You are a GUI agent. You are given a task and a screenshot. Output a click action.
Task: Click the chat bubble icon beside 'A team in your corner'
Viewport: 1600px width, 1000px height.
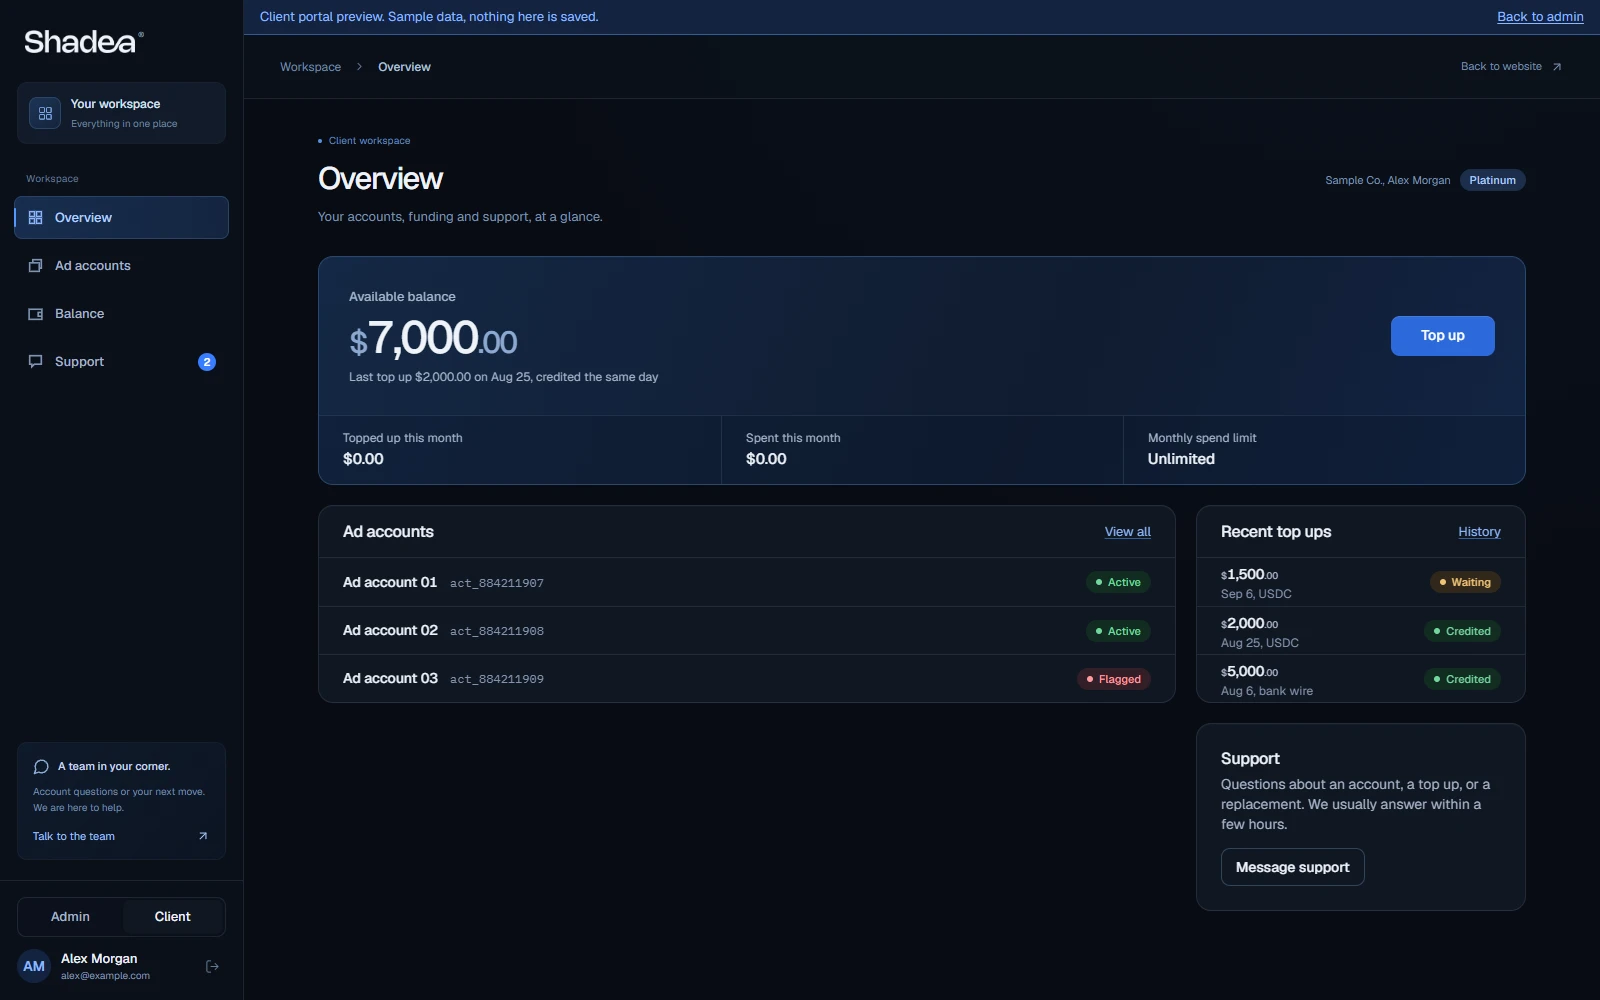point(41,767)
